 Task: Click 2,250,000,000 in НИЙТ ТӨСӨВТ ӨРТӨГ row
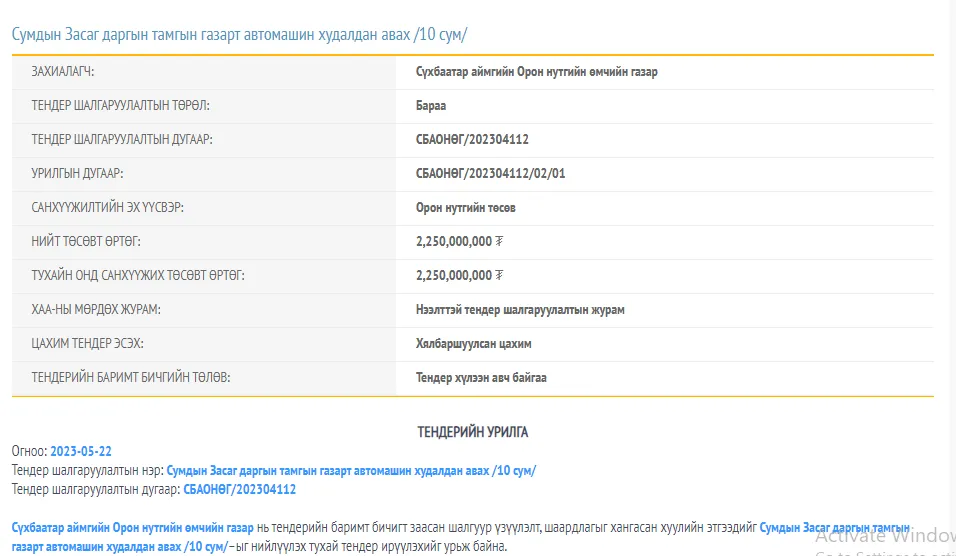(x=459, y=241)
